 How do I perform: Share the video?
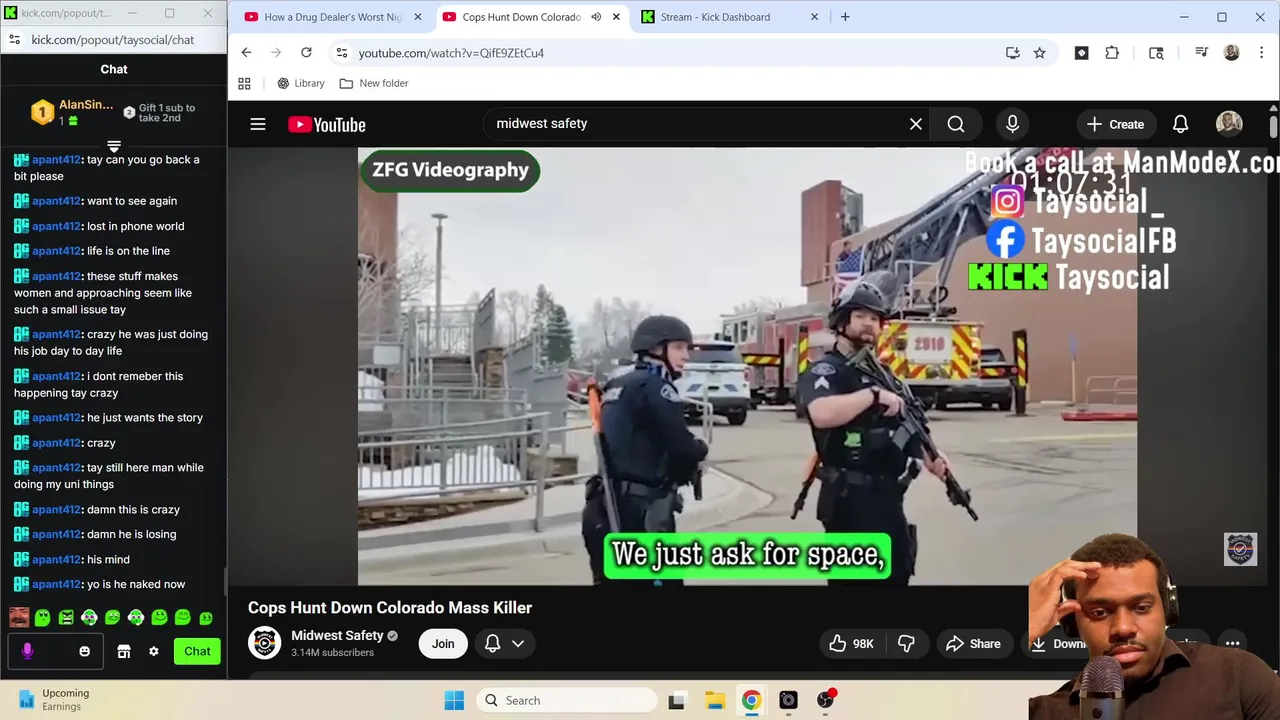[973, 644]
